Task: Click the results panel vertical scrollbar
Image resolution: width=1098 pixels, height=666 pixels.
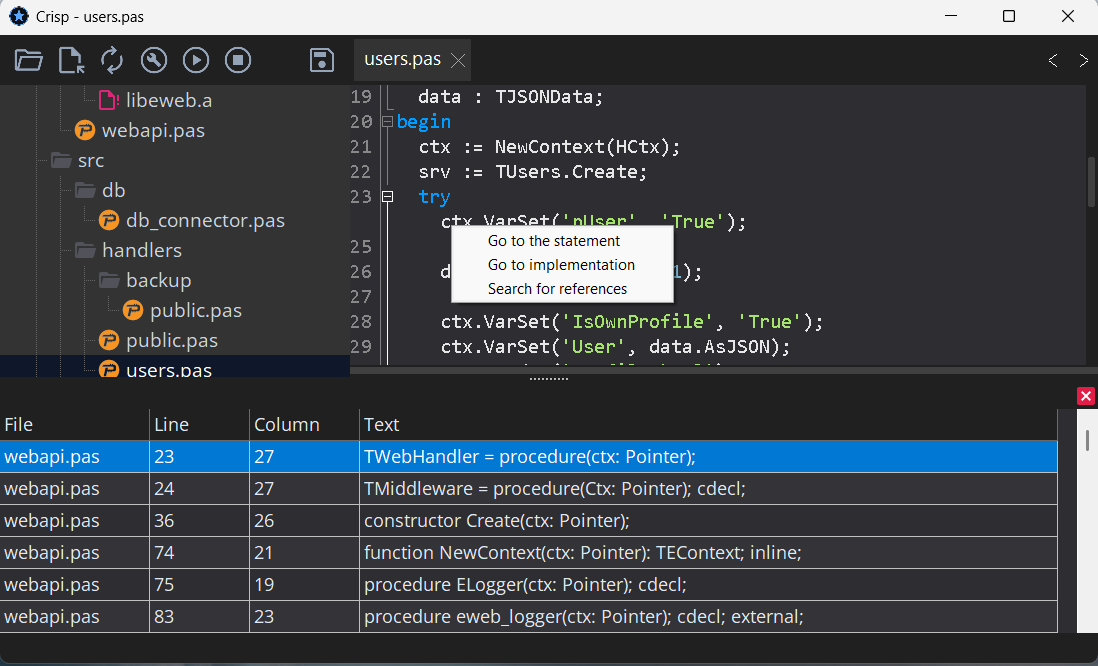Action: [x=1087, y=440]
